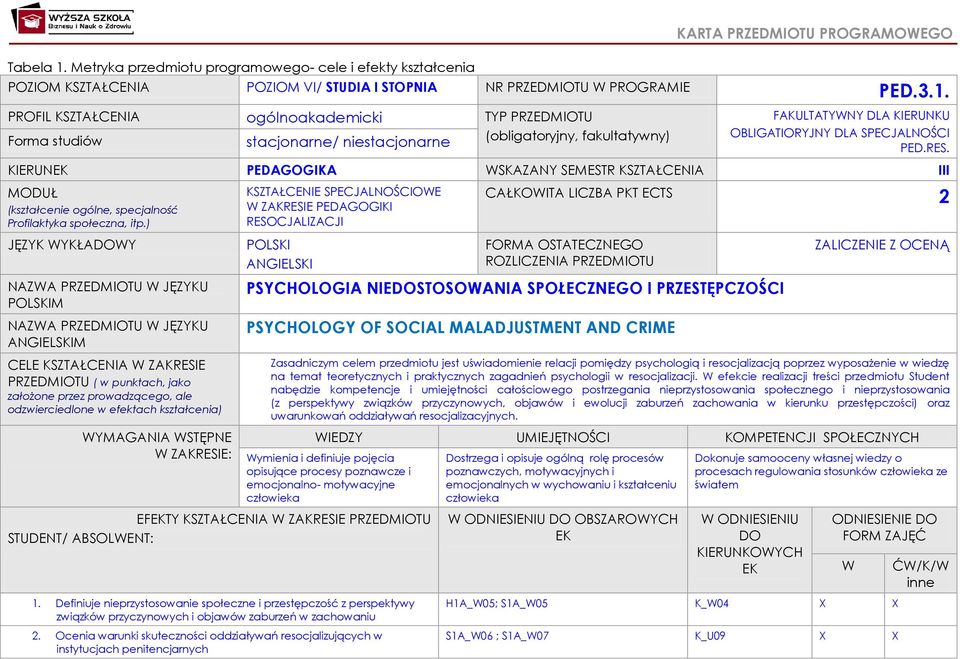Click the 'WIEDZY' column header
The height and width of the screenshot is (659, 960).
pyautogui.click(x=339, y=437)
